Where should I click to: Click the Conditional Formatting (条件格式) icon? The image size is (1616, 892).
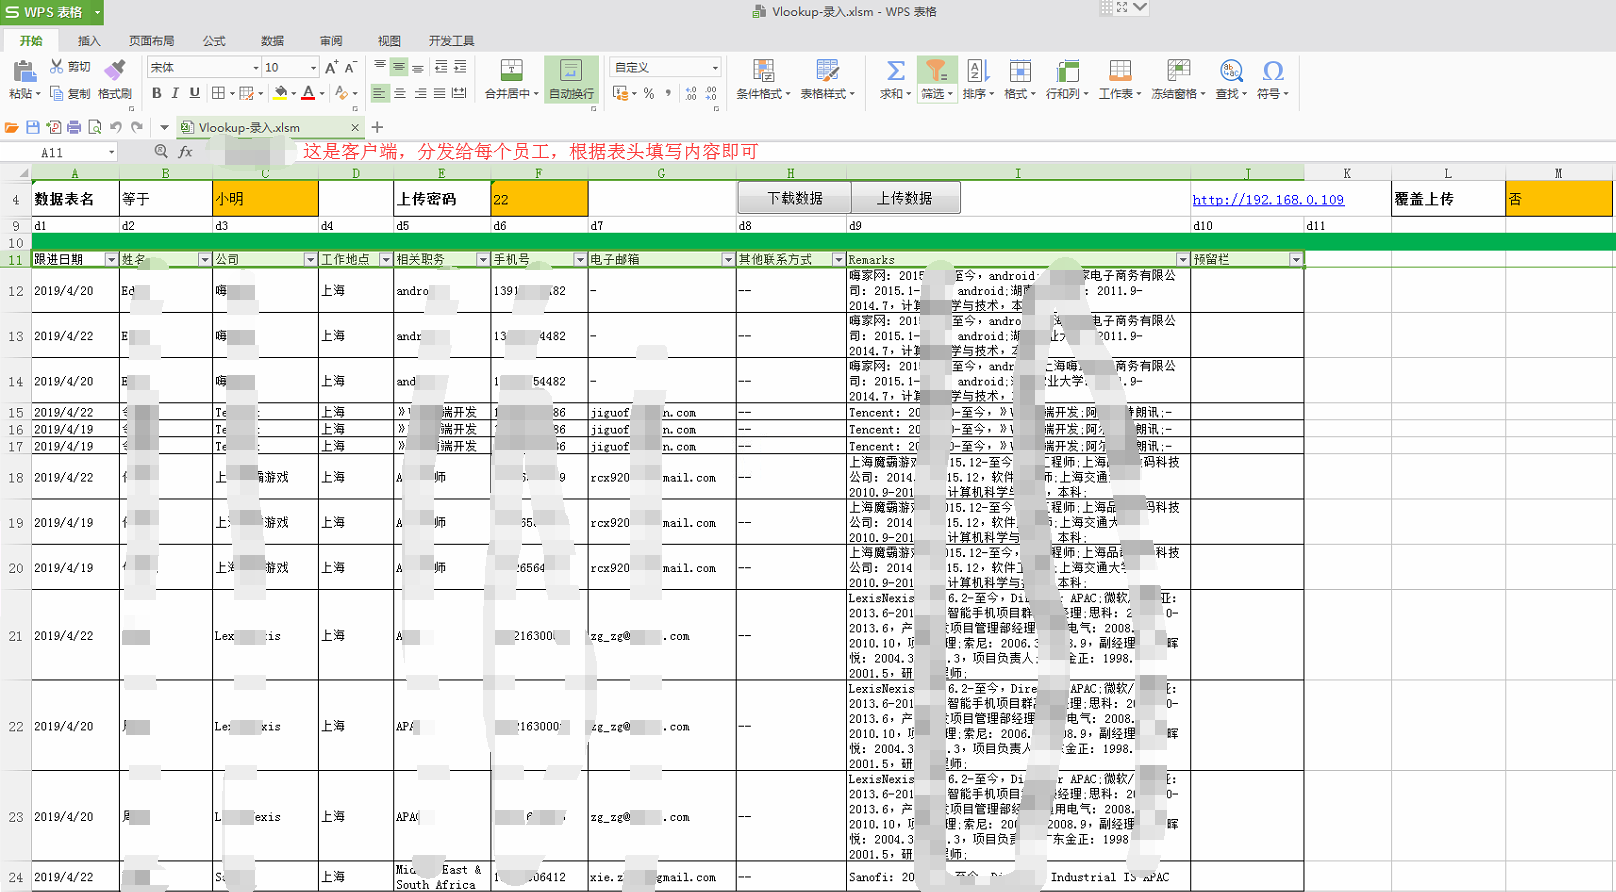[763, 70]
